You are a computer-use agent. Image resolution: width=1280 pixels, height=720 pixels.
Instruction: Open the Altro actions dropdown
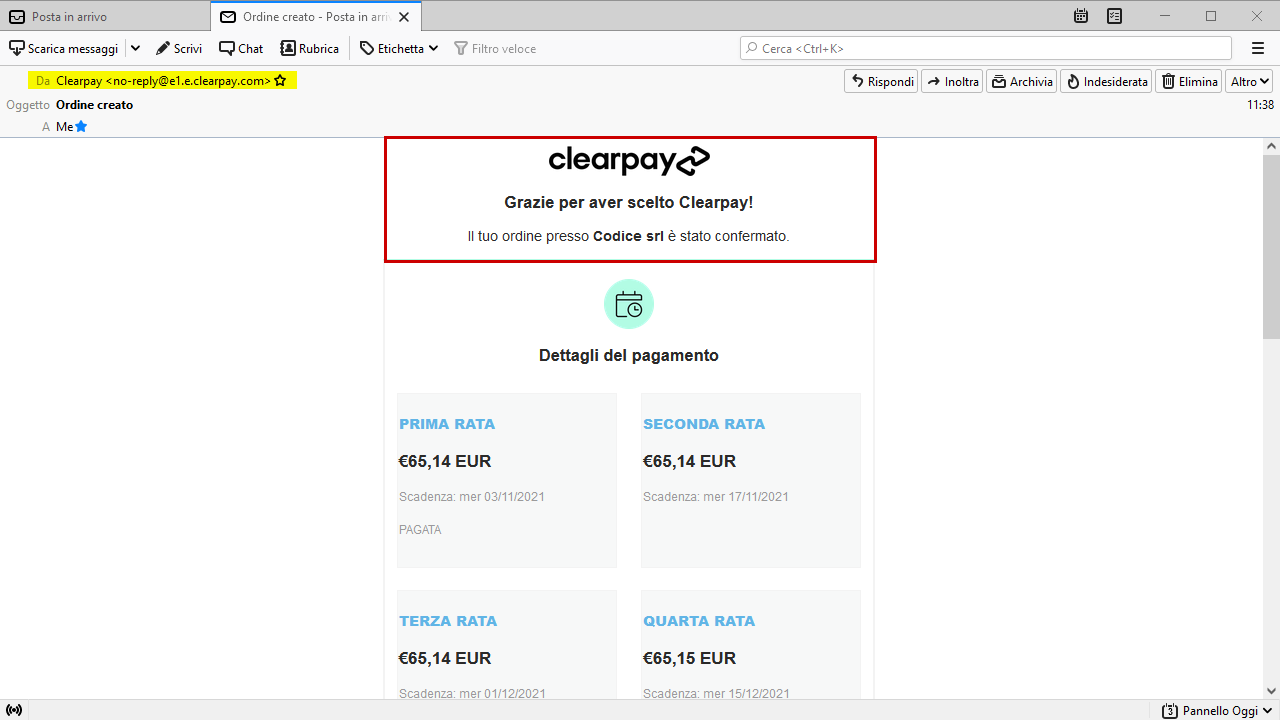(1249, 82)
